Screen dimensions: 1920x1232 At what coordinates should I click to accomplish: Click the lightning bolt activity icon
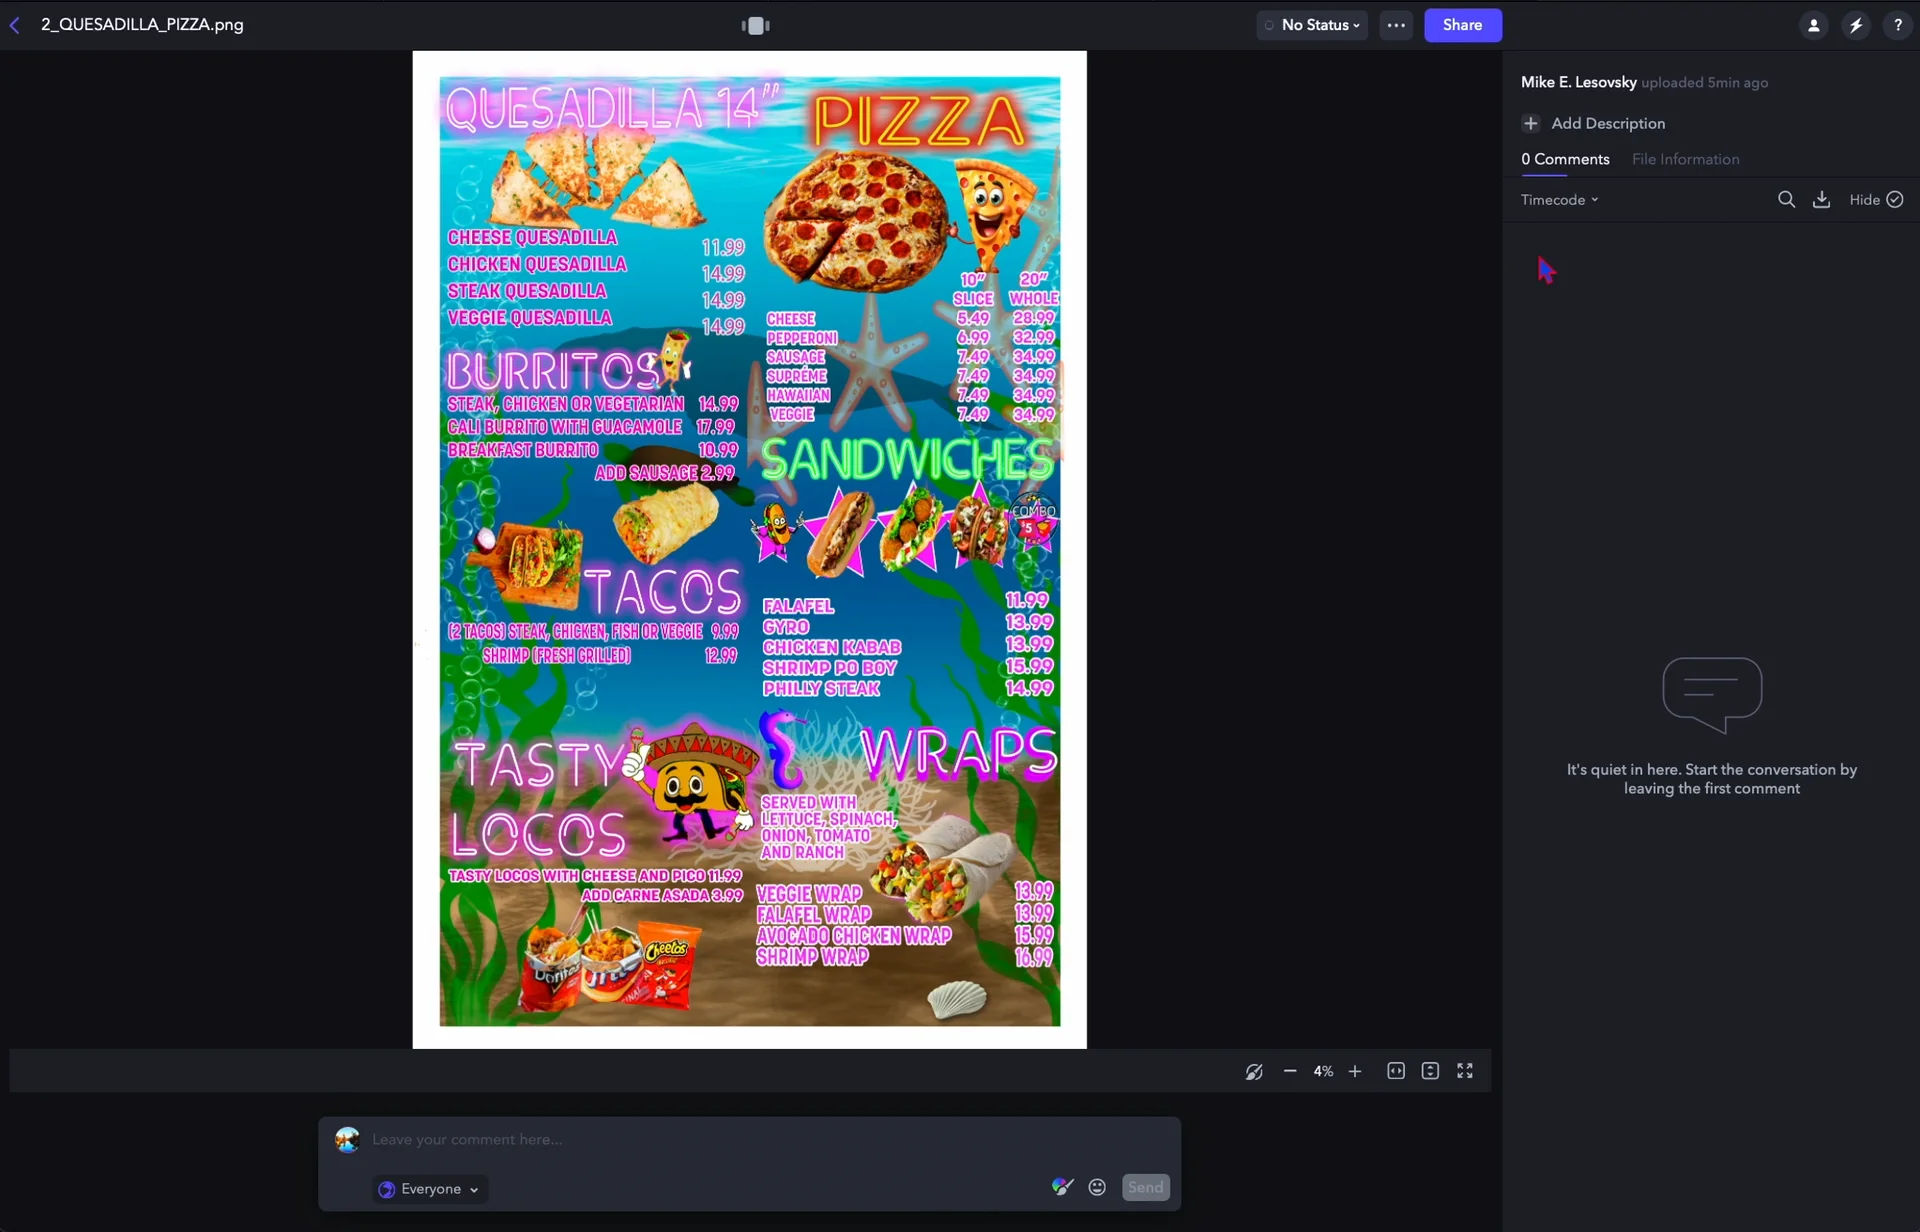point(1856,25)
